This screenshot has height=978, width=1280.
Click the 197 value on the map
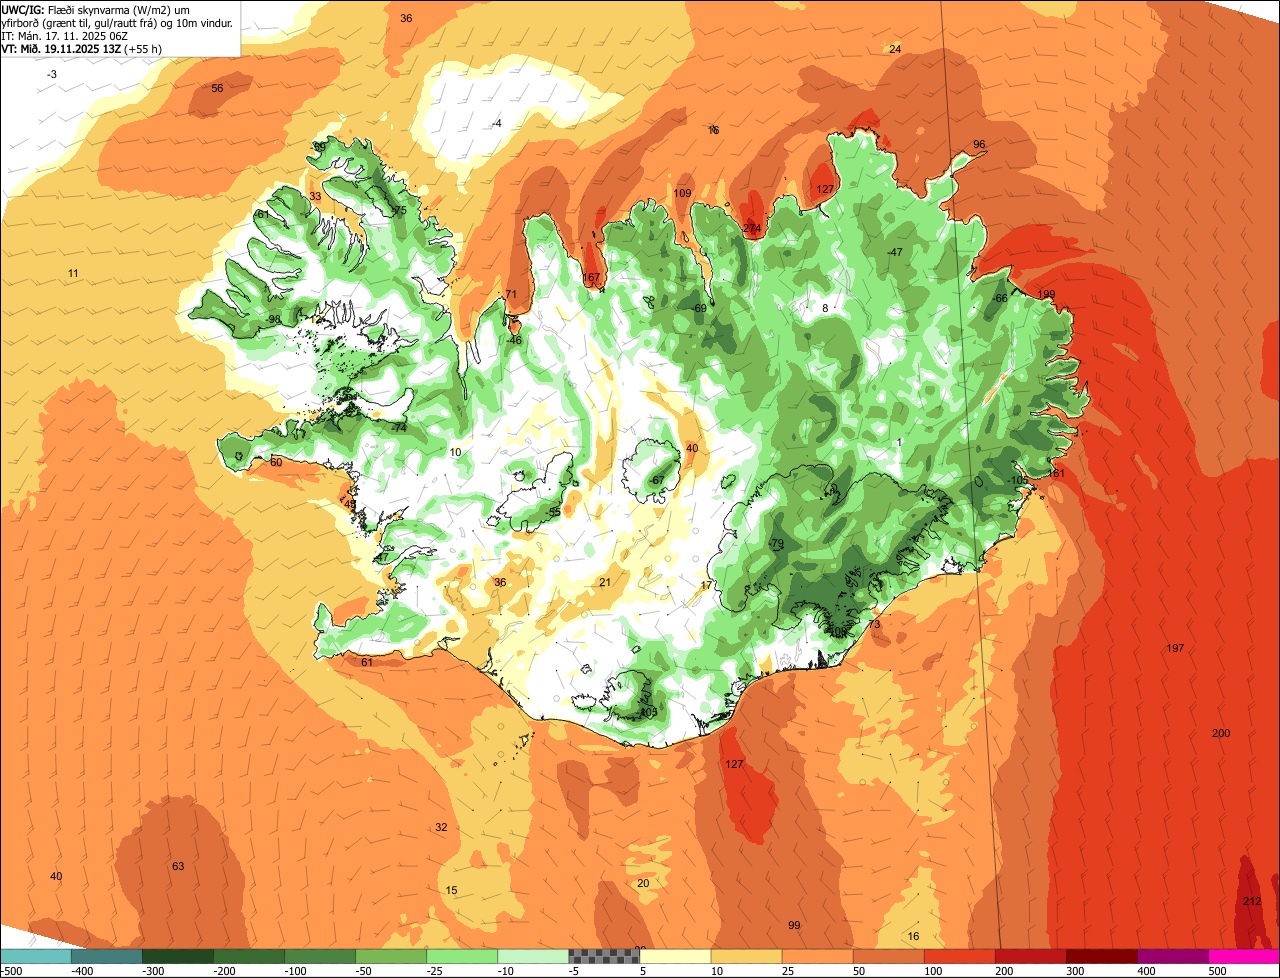(x=1175, y=648)
